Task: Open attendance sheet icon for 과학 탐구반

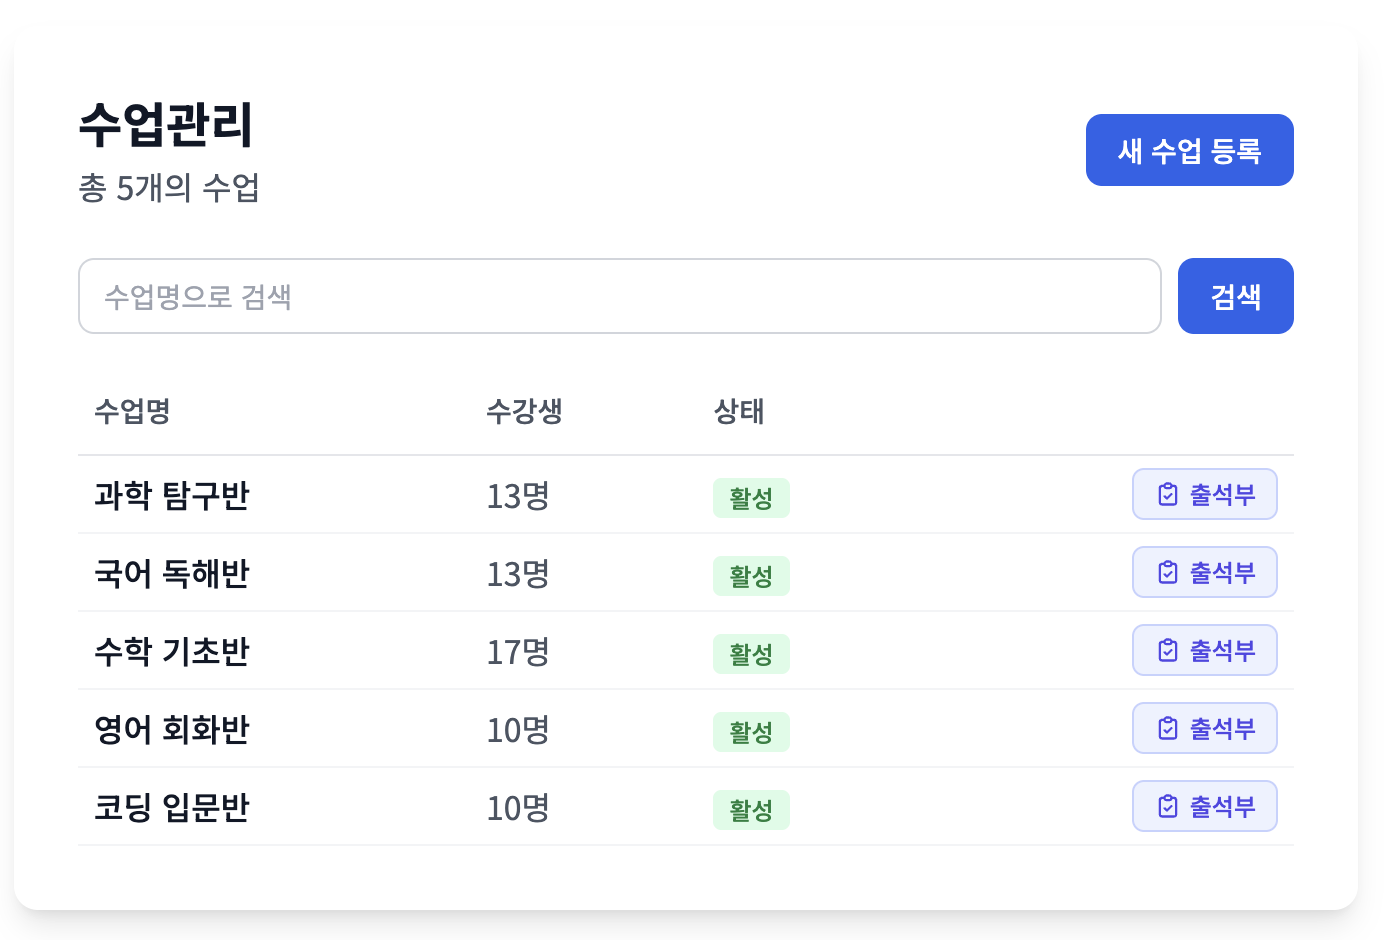Action: [x=1168, y=493]
